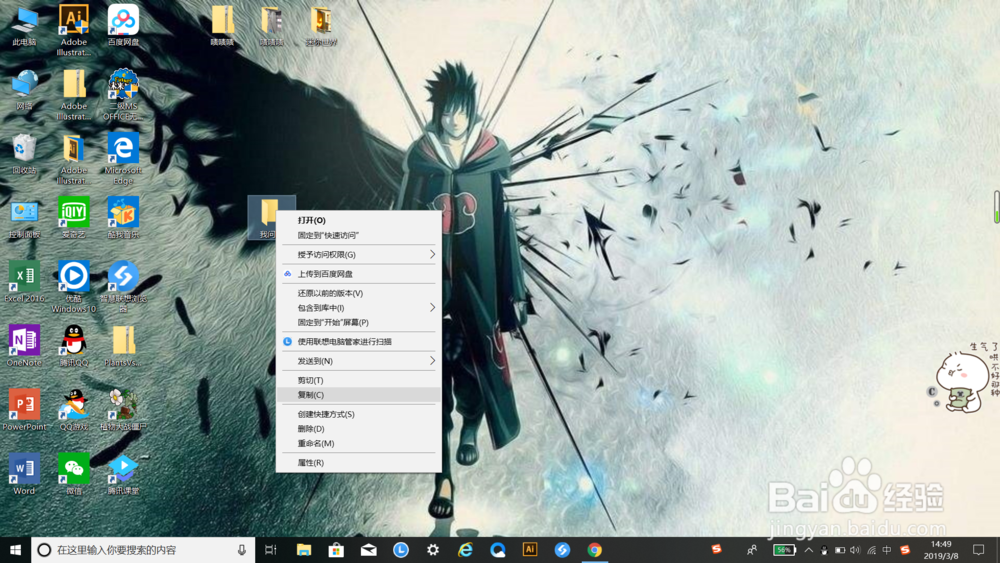1000x563 pixels.
Task: Switch to Chrome on the taskbar
Action: point(594,550)
